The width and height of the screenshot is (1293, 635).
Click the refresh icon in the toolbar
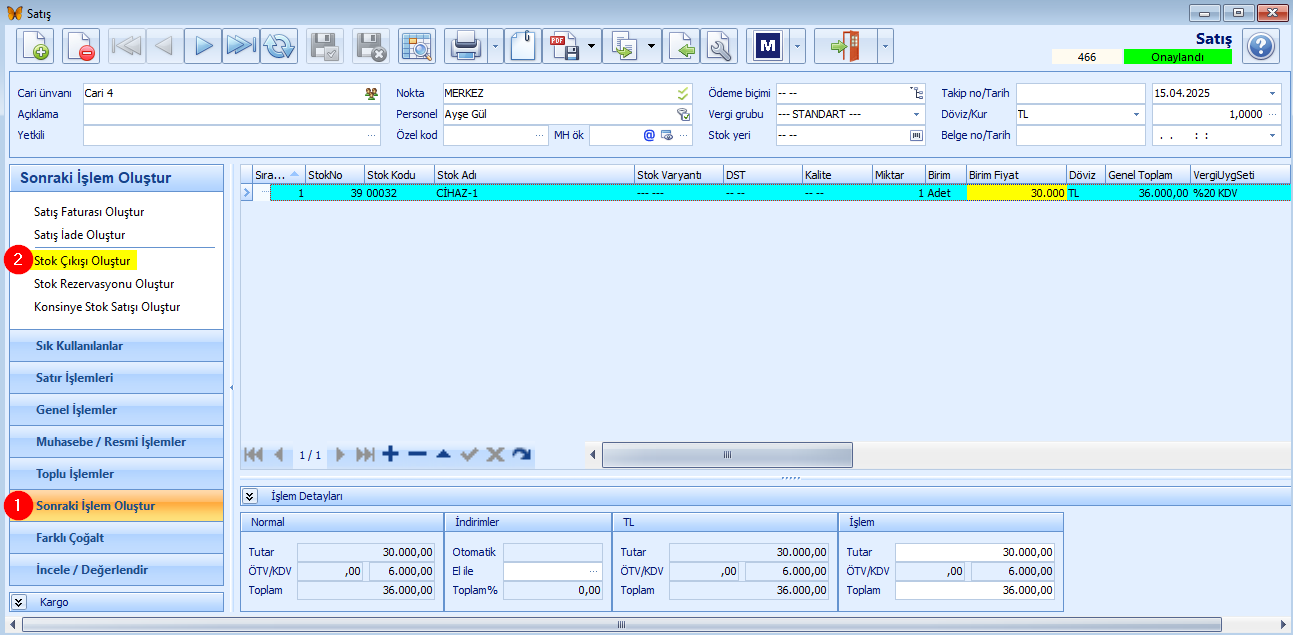pyautogui.click(x=279, y=46)
